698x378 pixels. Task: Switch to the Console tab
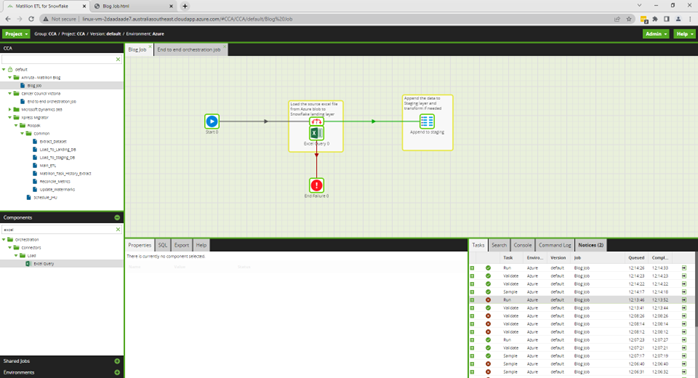click(x=523, y=245)
